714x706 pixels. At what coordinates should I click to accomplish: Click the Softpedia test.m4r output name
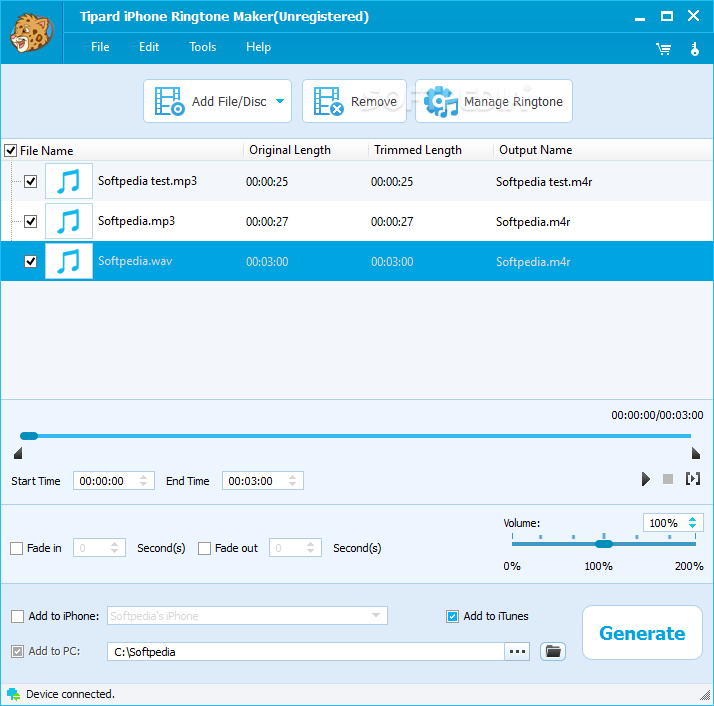tap(544, 182)
